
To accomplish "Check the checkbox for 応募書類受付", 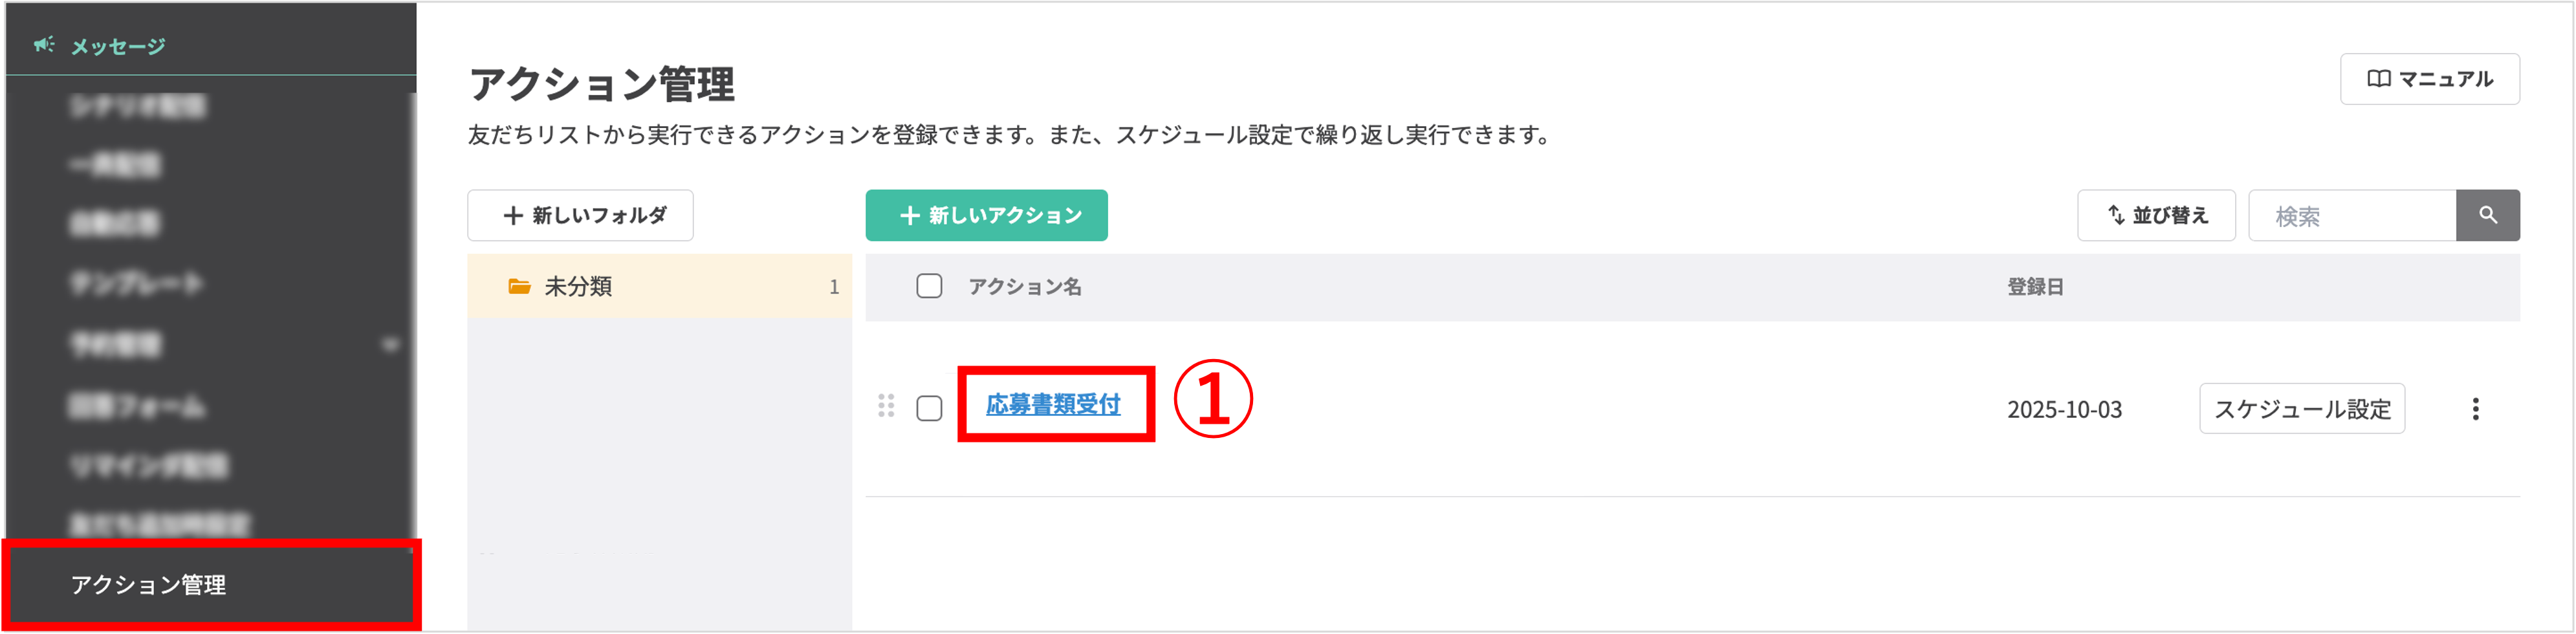I will (929, 408).
